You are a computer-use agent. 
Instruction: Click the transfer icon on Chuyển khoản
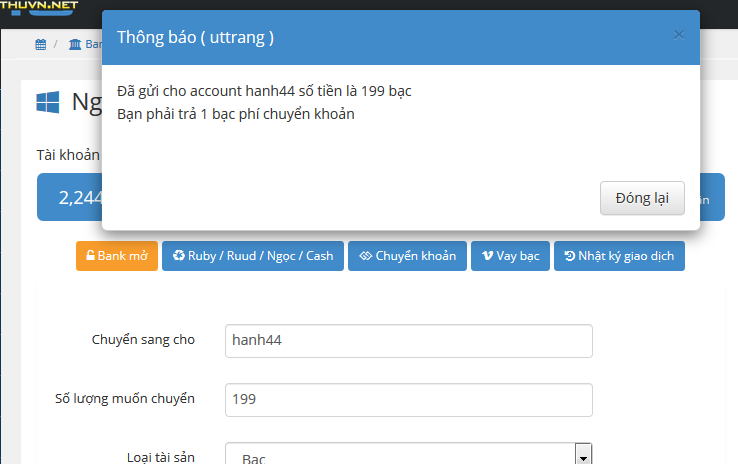pyautogui.click(x=365, y=256)
